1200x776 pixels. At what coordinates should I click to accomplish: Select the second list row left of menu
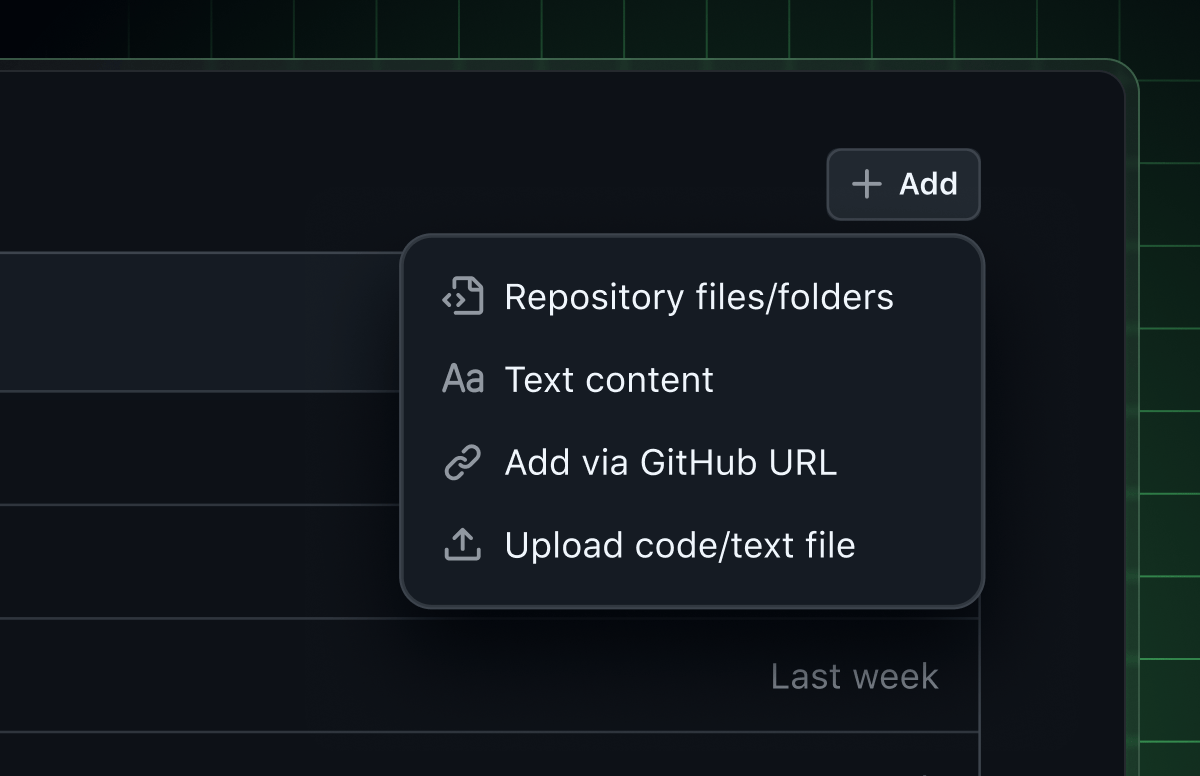(x=200, y=448)
